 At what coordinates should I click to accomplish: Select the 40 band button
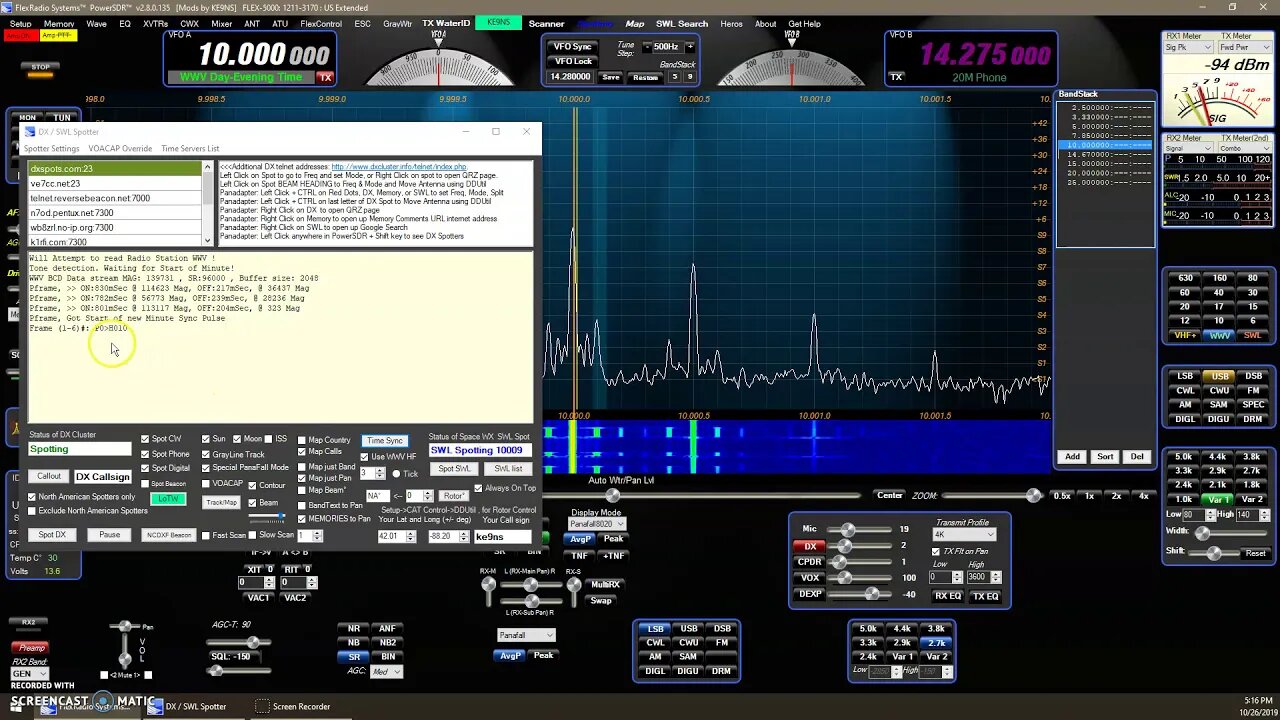pos(1220,293)
